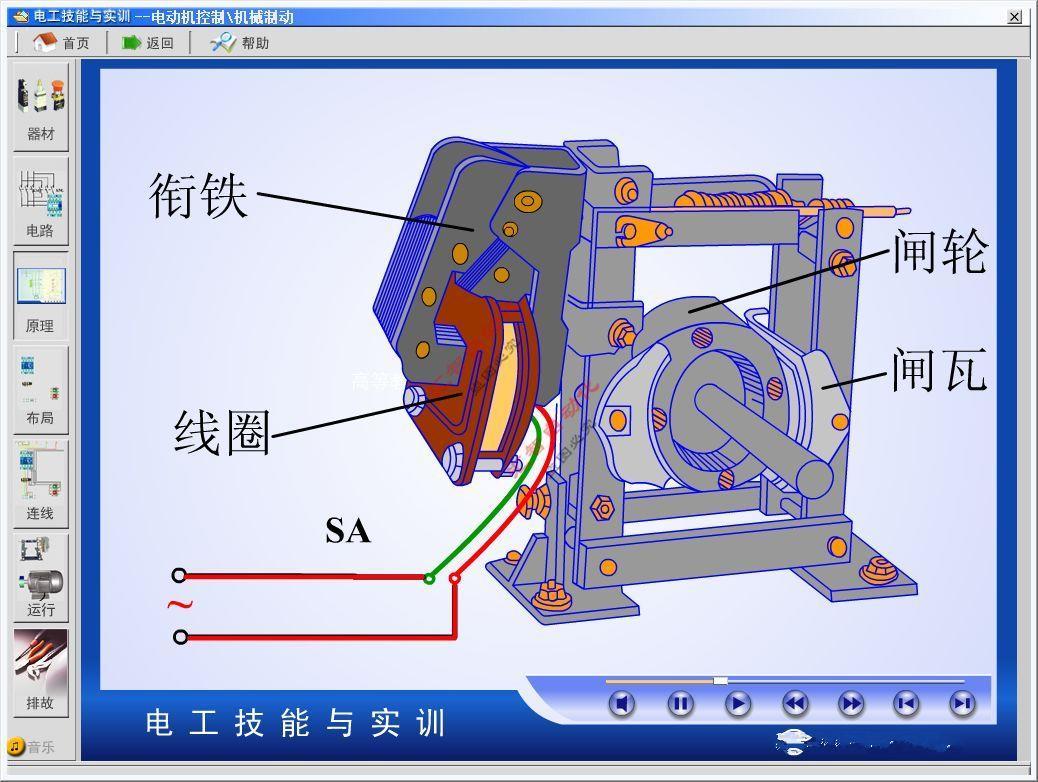1038x782 pixels.
Task: Open the 排故 (troubleshooting) tools section
Action: 40,670
